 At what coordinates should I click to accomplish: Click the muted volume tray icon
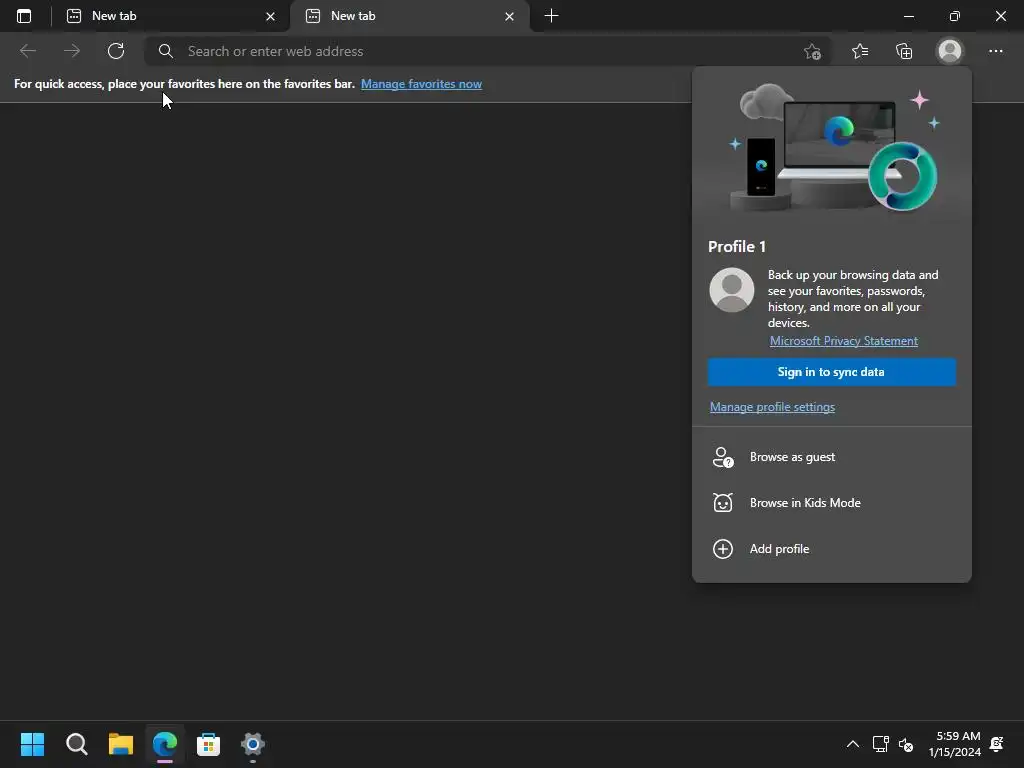pos(906,744)
